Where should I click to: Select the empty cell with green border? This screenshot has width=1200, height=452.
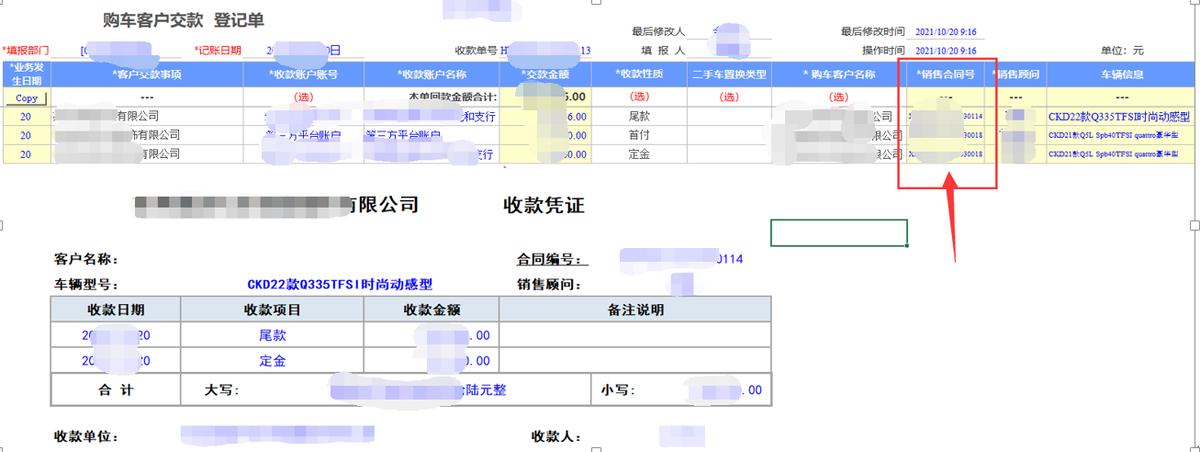(x=839, y=232)
